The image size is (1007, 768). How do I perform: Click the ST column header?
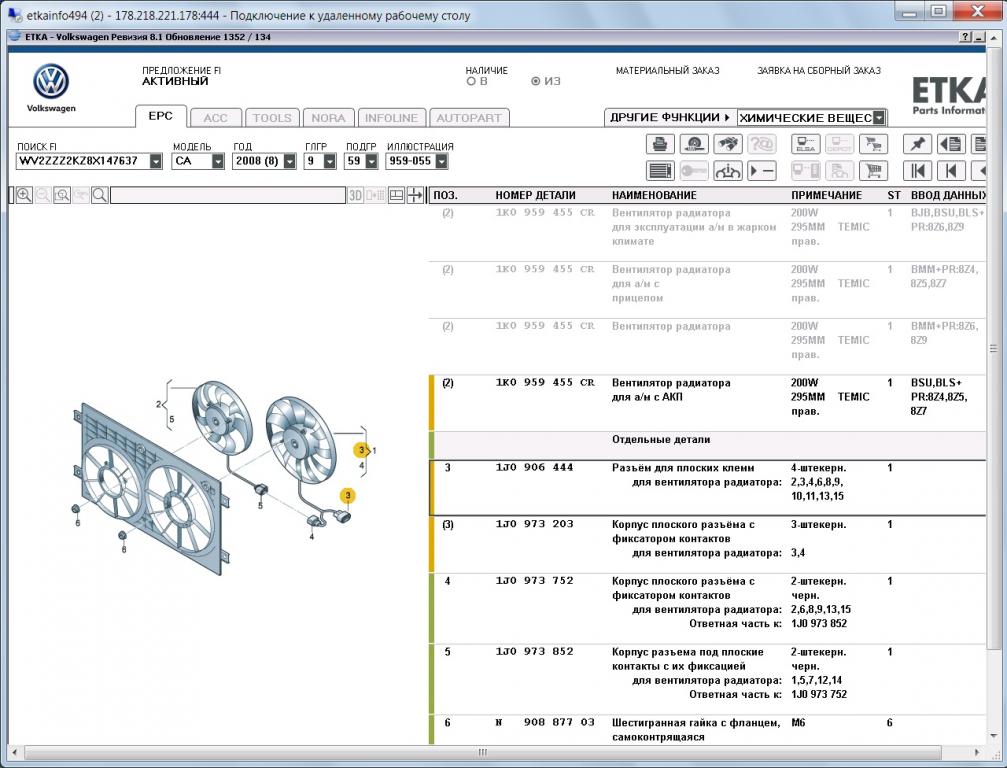pyautogui.click(x=893, y=195)
